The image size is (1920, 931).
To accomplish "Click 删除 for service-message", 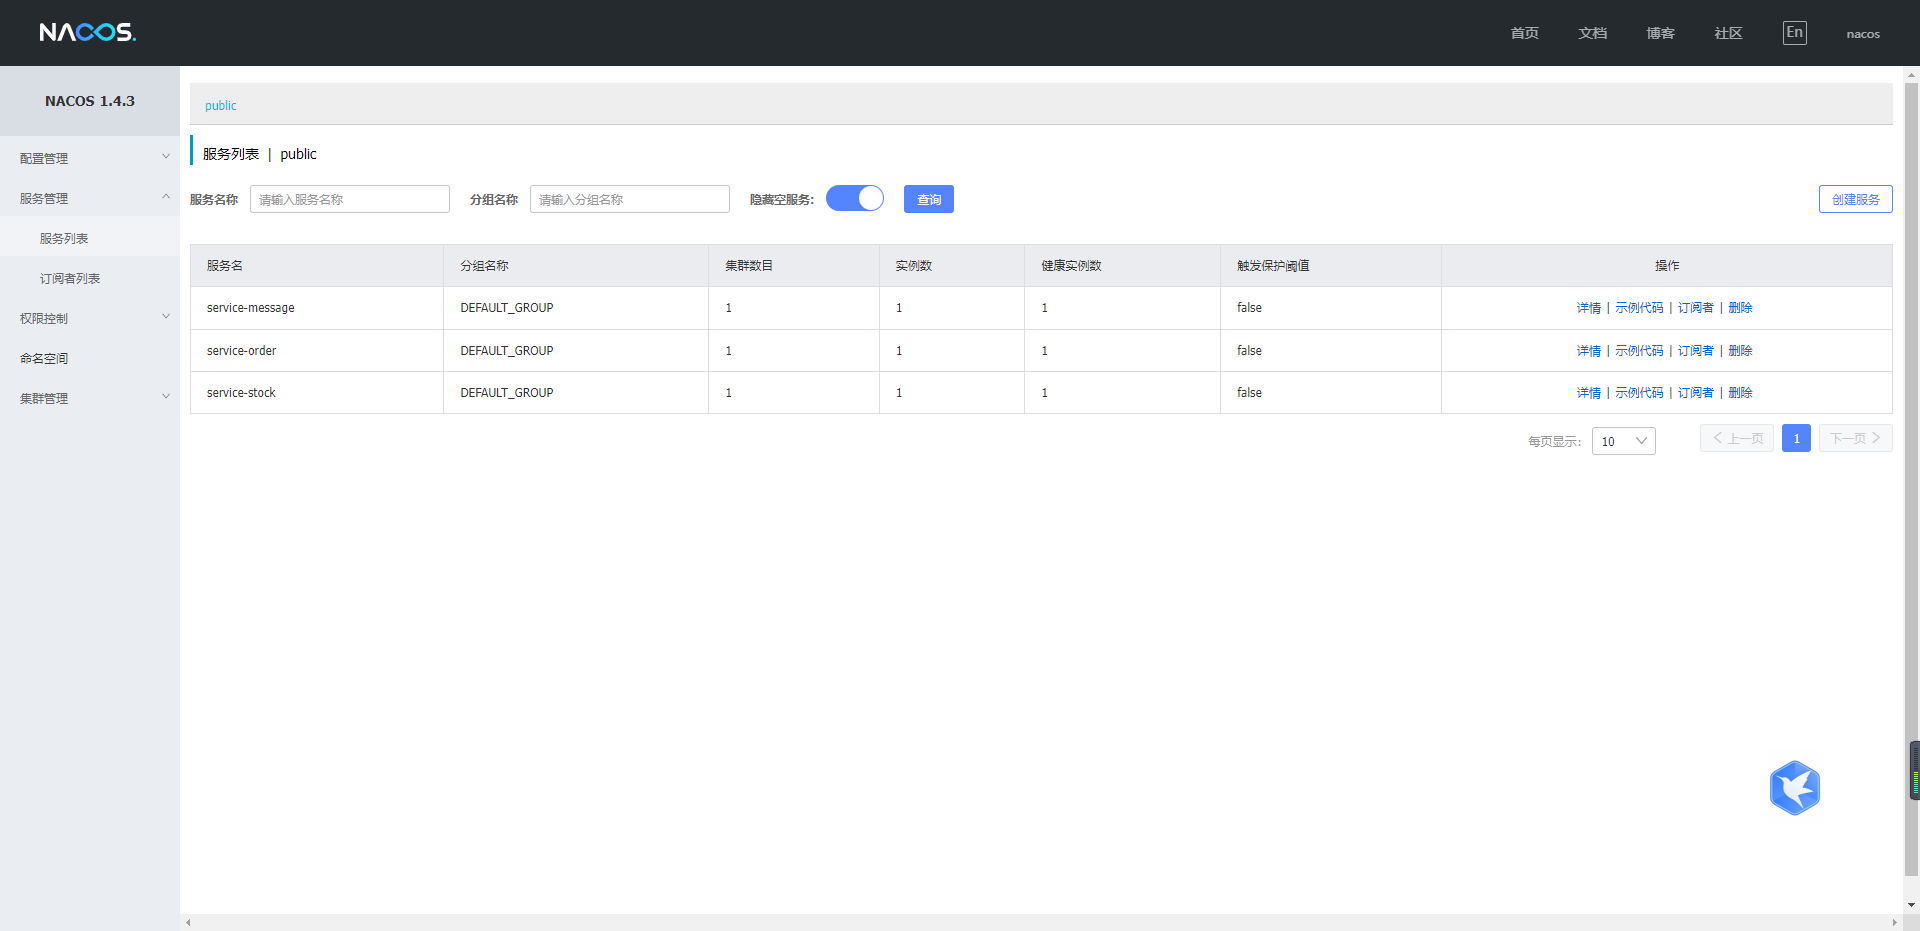I will pos(1740,308).
